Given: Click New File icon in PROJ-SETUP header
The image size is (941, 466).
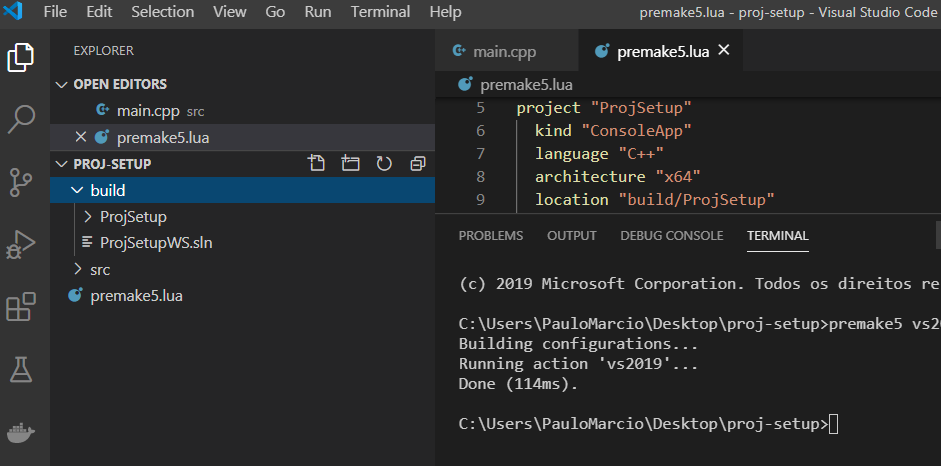Looking at the screenshot, I should coord(317,164).
